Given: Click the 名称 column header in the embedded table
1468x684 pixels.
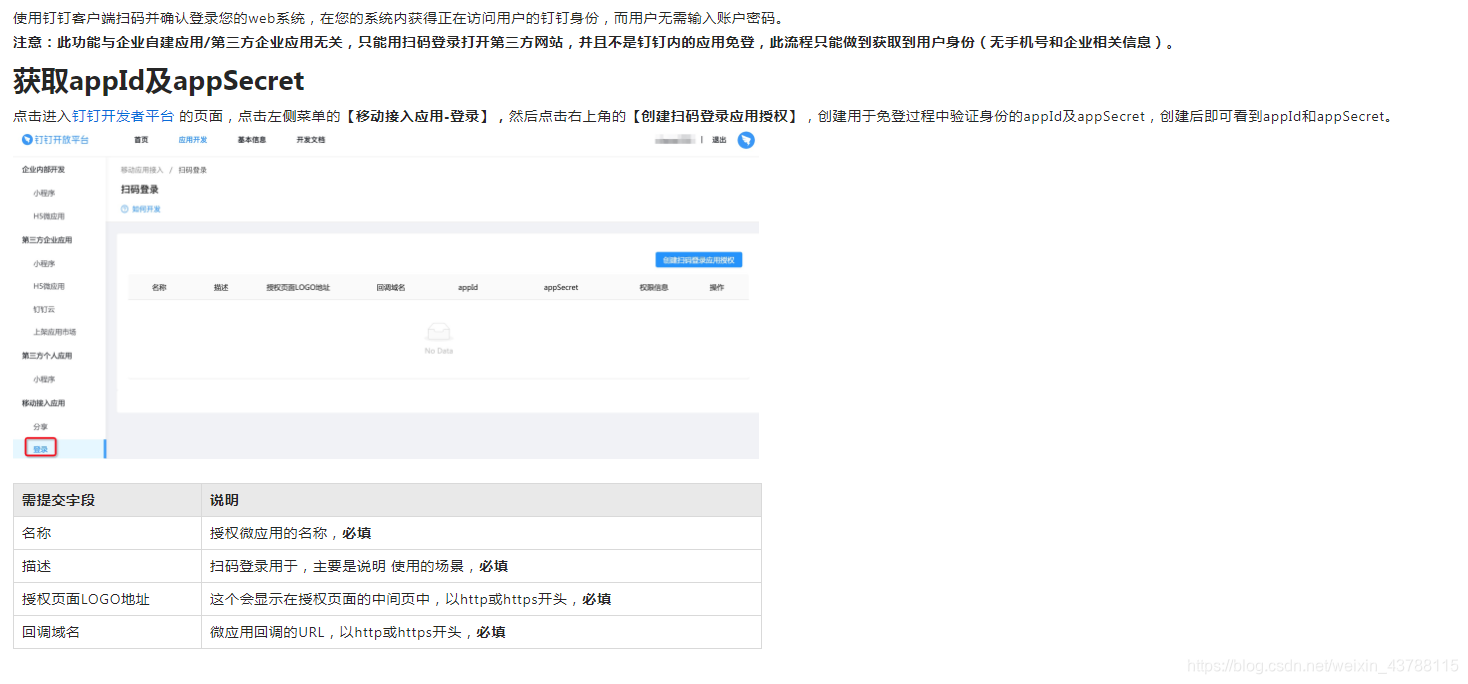Looking at the screenshot, I should pyautogui.click(x=159, y=288).
